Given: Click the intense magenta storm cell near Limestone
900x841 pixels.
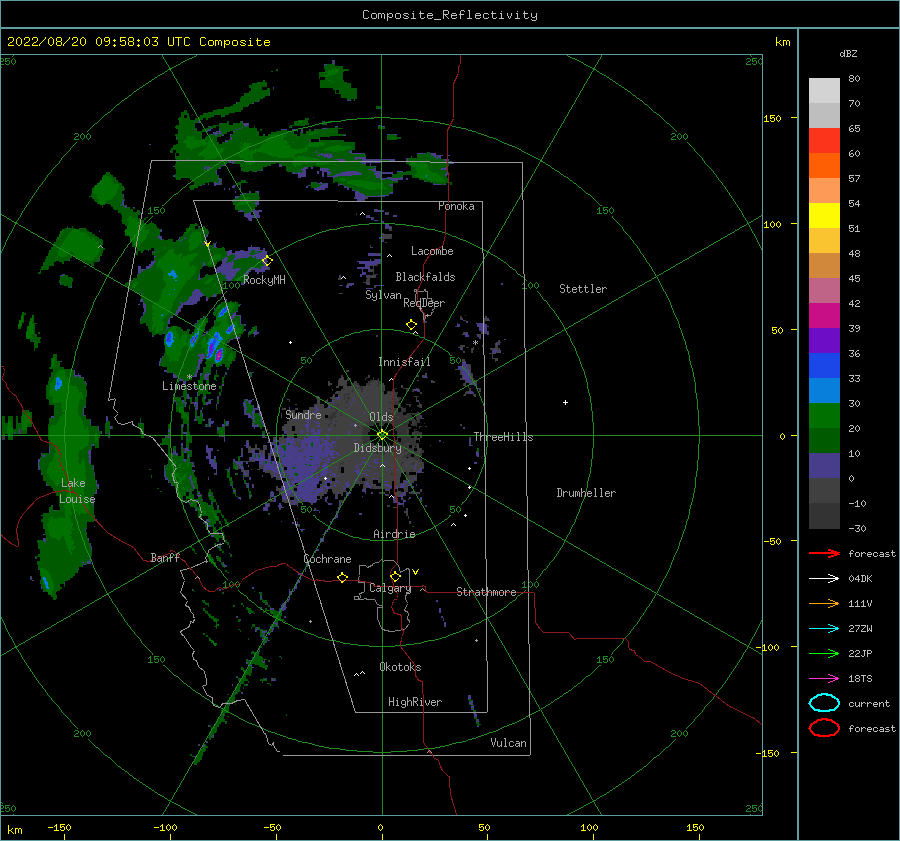Looking at the screenshot, I should 219,355.
